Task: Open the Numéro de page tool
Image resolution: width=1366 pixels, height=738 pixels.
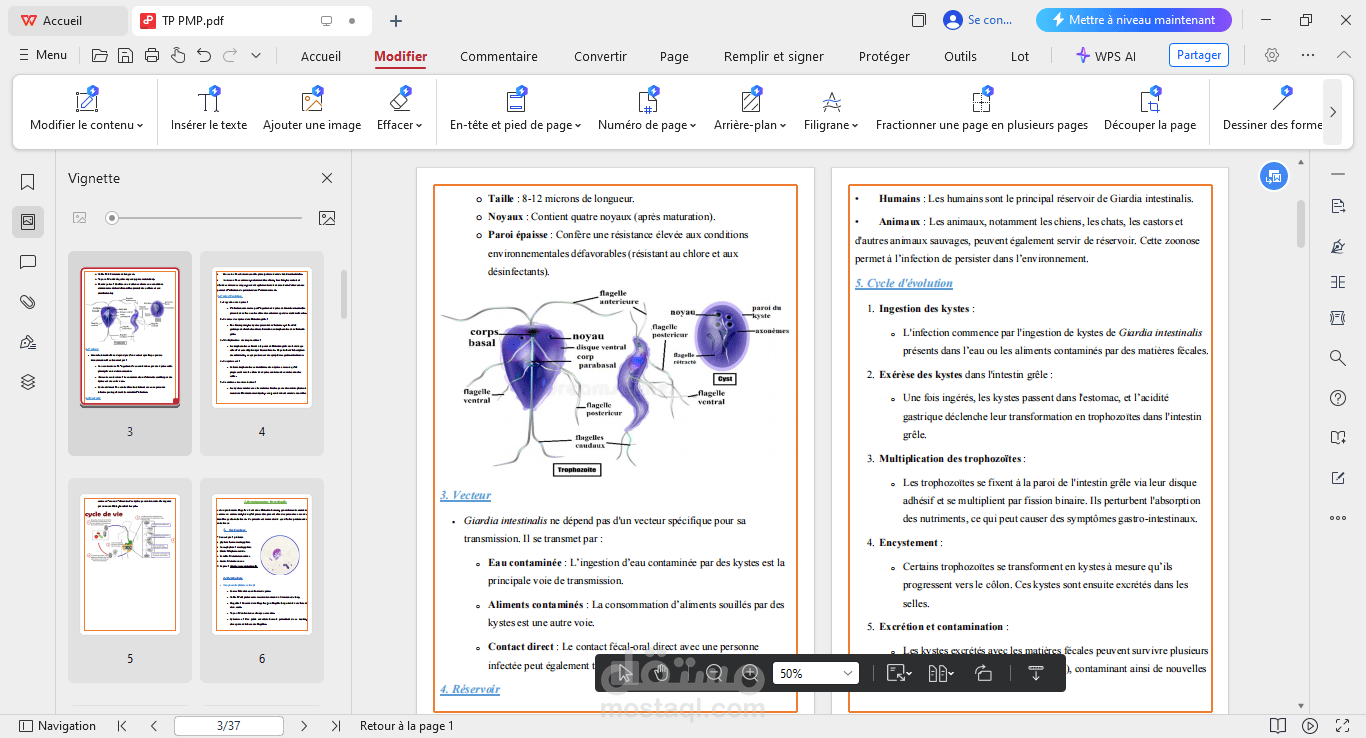Action: click(x=648, y=110)
